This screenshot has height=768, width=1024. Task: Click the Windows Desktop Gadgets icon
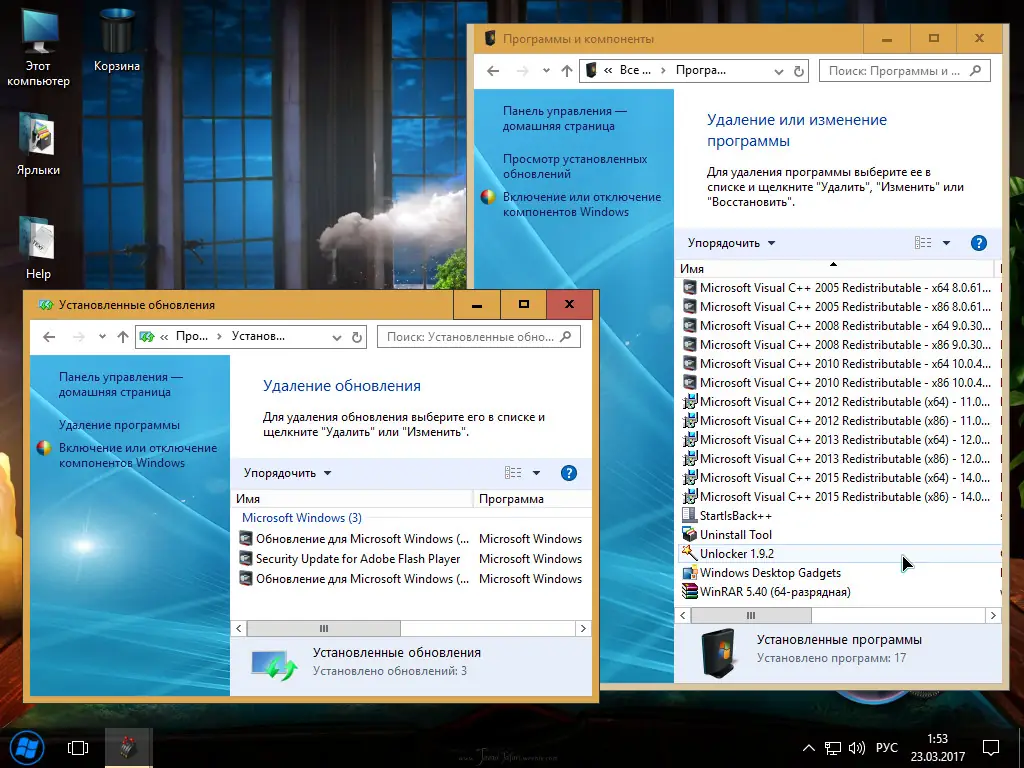click(689, 573)
